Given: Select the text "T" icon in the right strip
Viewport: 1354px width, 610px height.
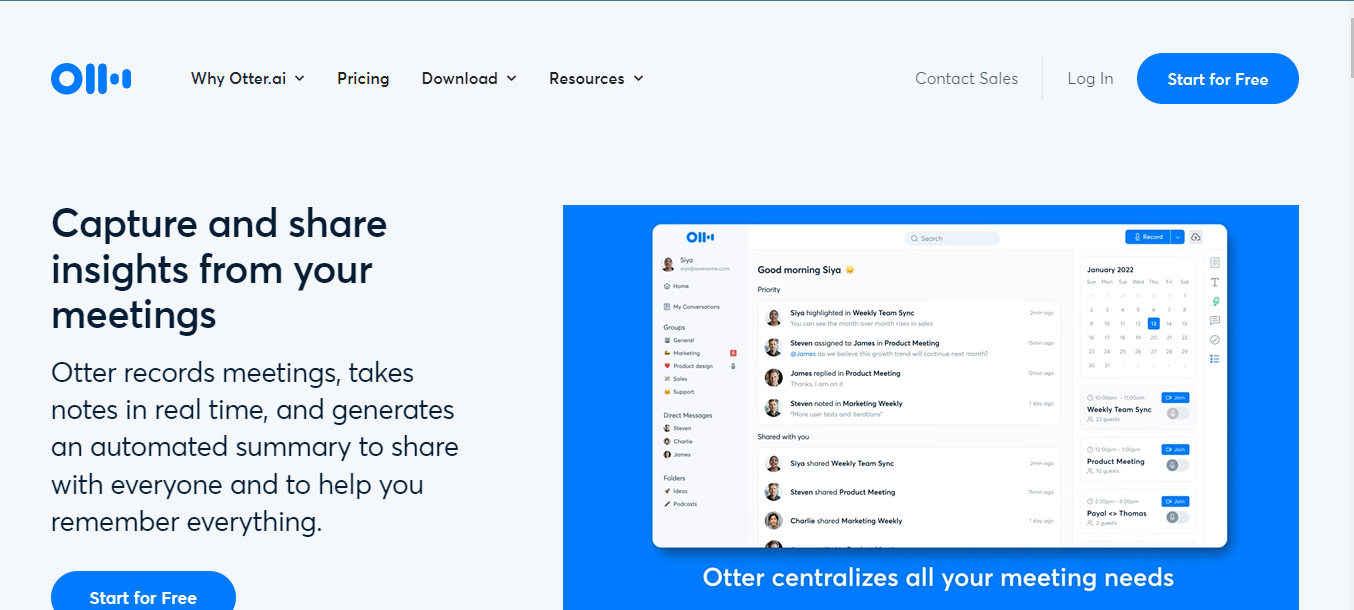Looking at the screenshot, I should [x=1215, y=282].
